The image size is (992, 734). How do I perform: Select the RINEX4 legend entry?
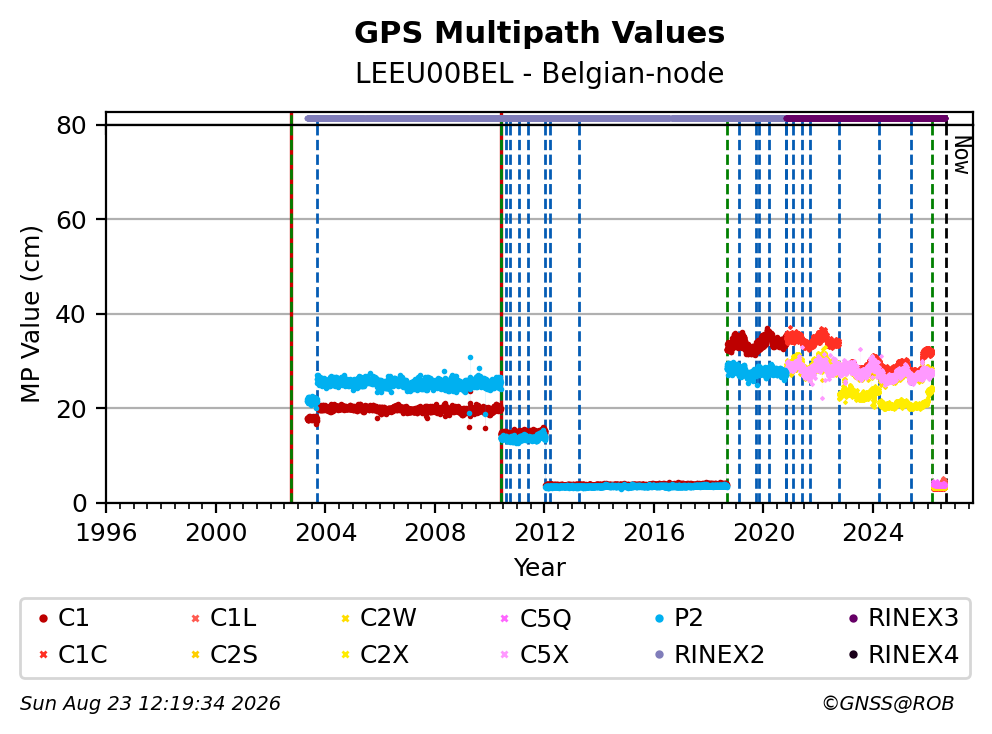click(903, 654)
